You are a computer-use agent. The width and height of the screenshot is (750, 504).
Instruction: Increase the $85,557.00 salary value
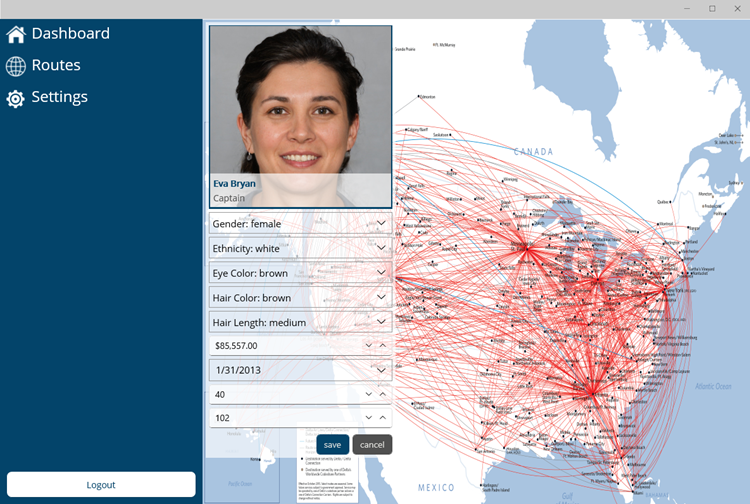pyautogui.click(x=383, y=345)
